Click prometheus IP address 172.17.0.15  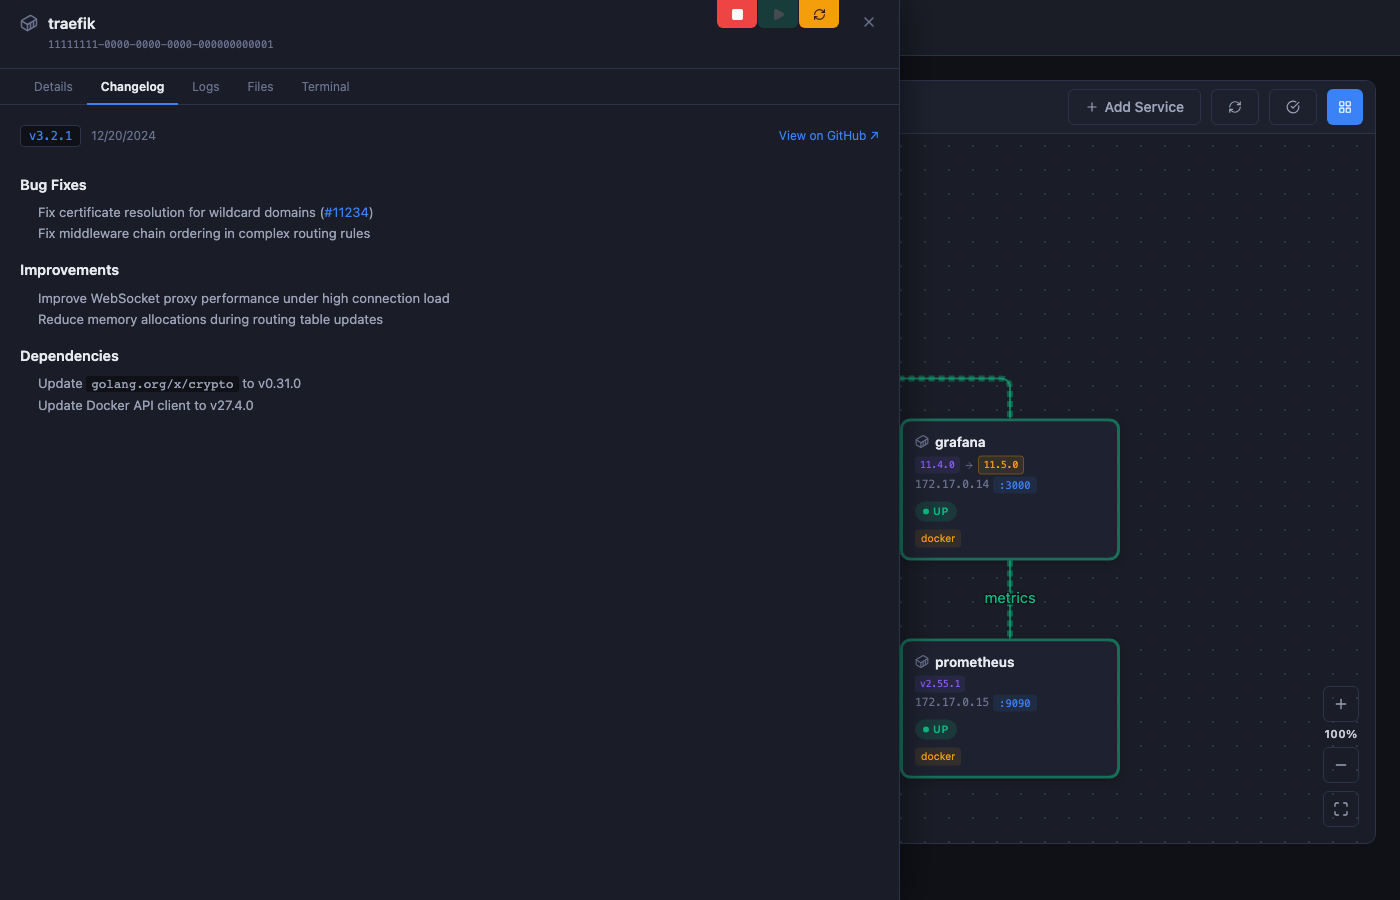point(952,702)
